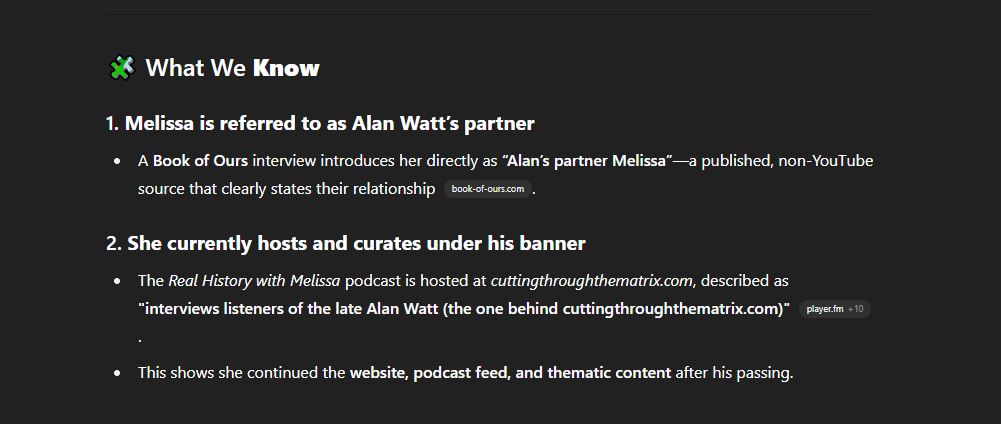Click italic 'Real History with Melissa' title
The height and width of the screenshot is (424, 1001).
click(254, 280)
